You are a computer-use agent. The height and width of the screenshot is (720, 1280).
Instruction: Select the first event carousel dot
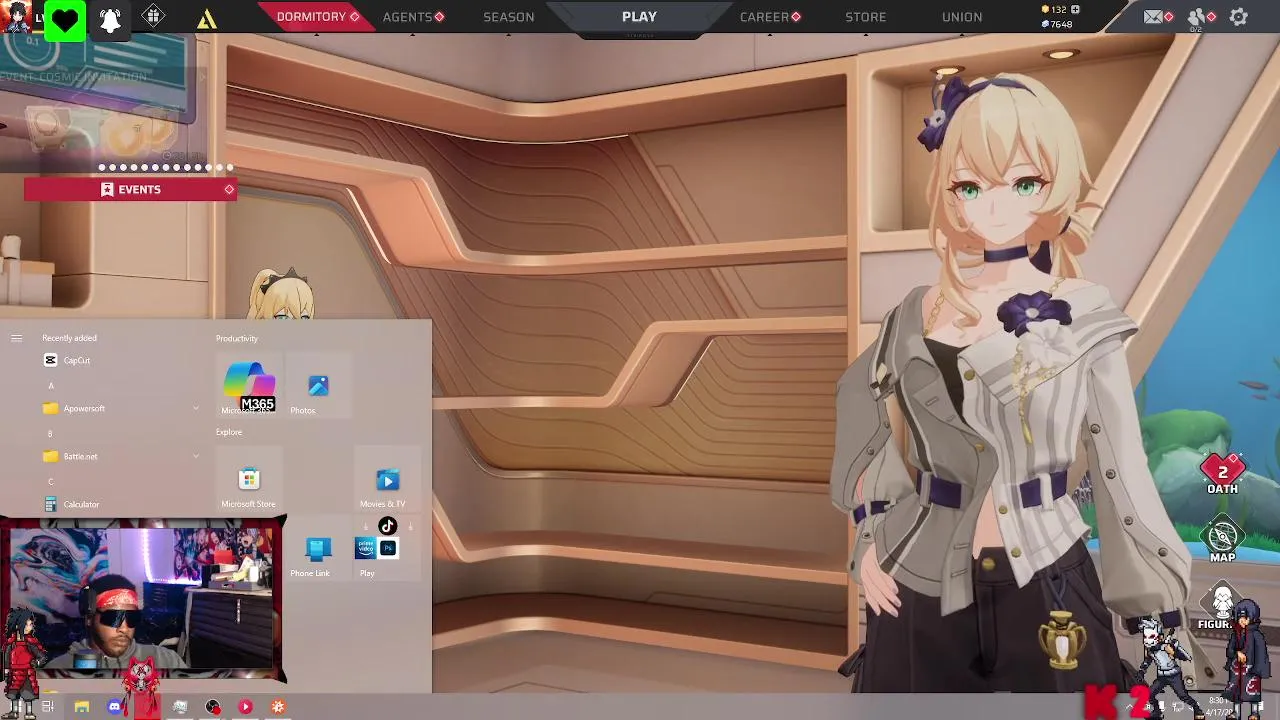click(x=102, y=167)
